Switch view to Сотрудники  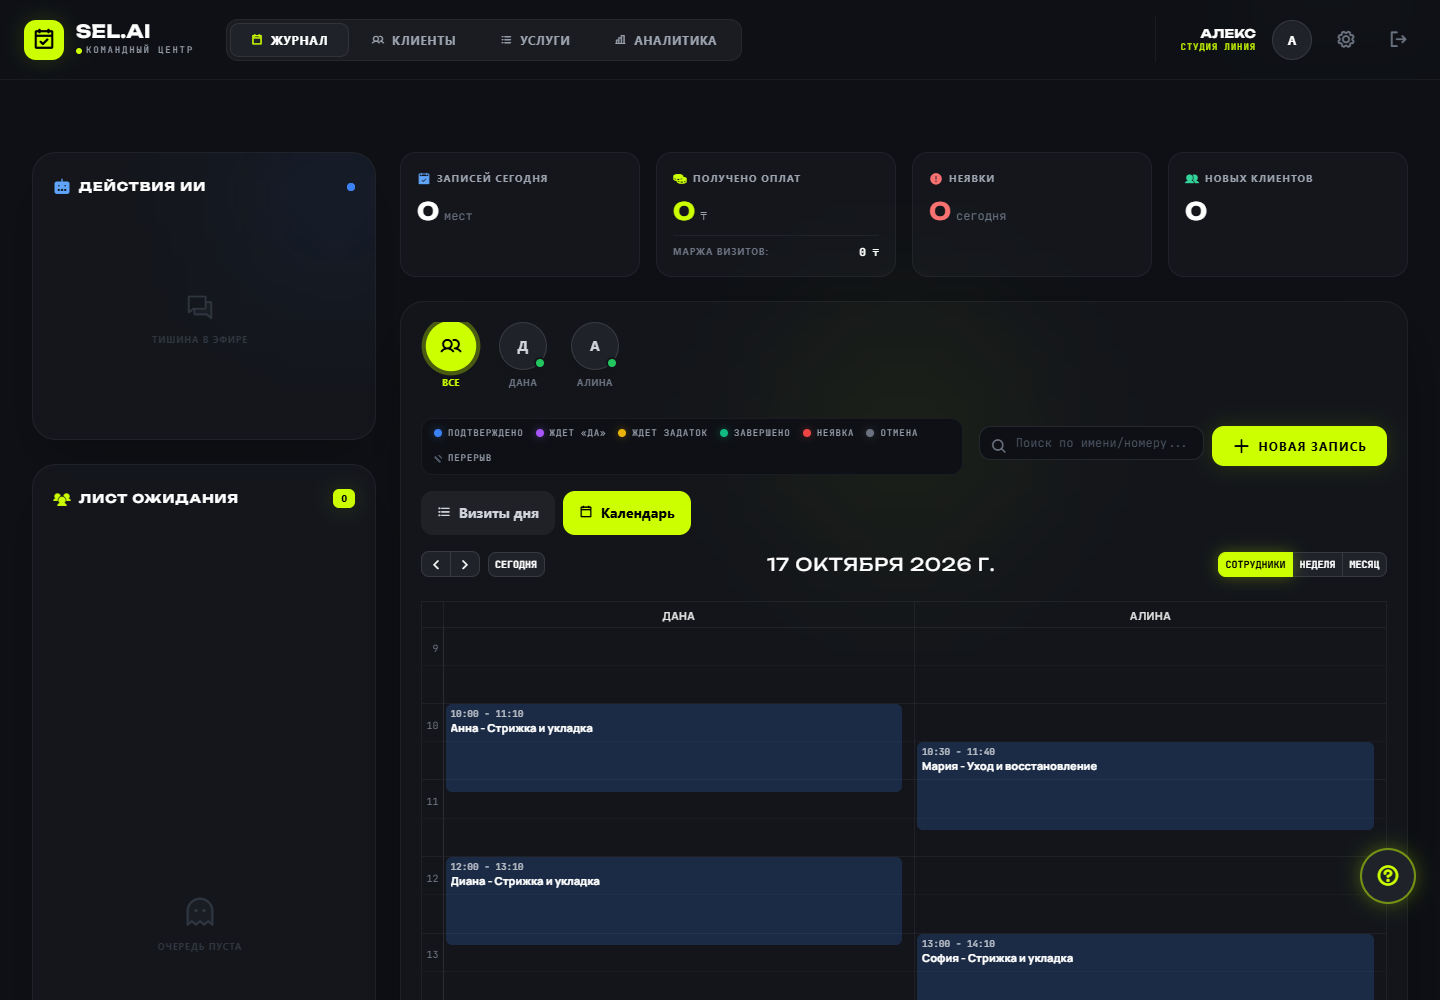point(1255,565)
